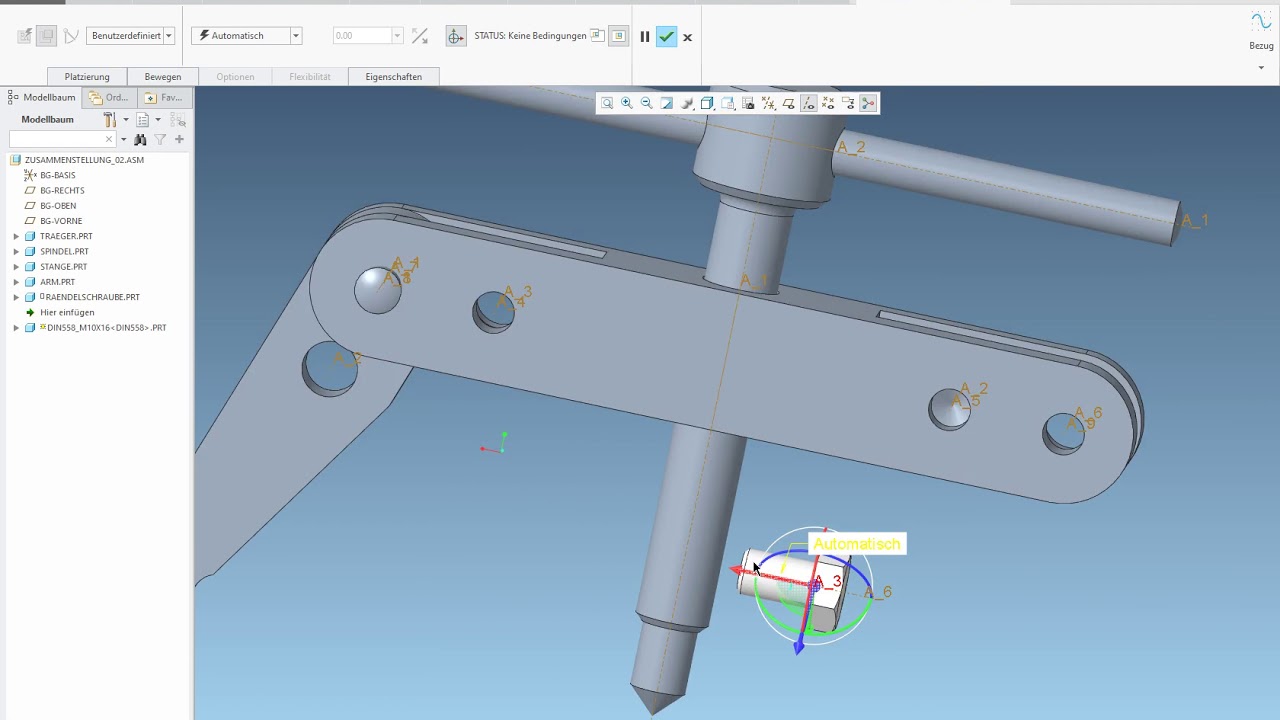
Task: Click the Bezug datum ribbon button
Action: click(x=1261, y=30)
